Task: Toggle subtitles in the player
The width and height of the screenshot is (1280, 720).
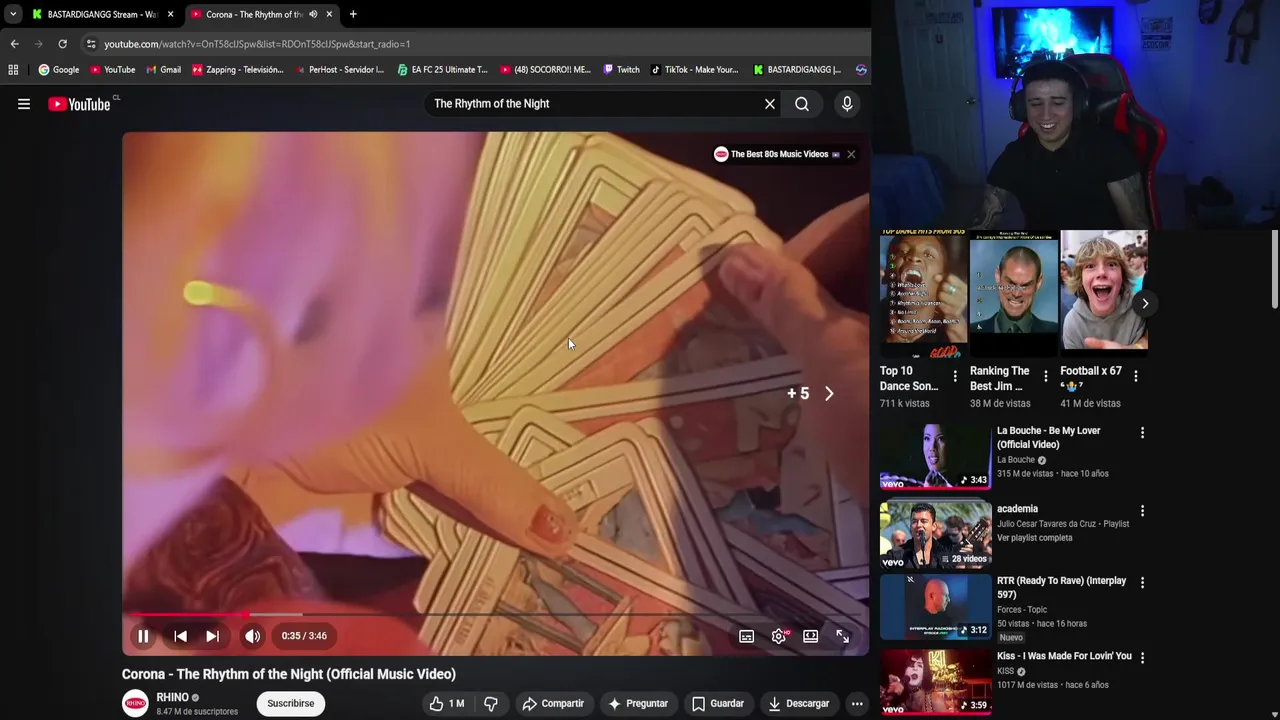Action: (746, 636)
